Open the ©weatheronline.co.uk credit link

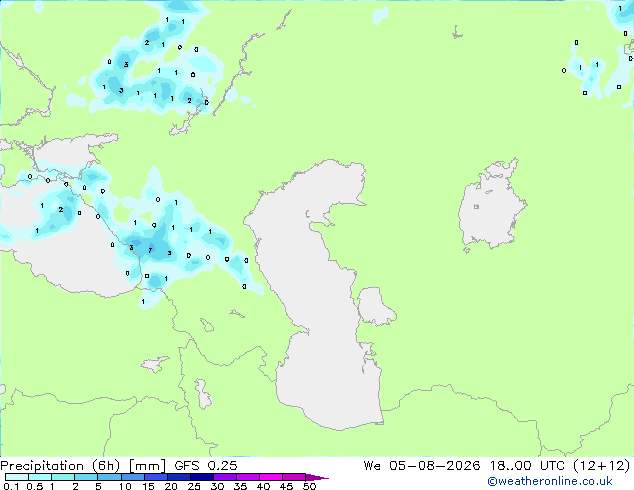tap(550, 481)
